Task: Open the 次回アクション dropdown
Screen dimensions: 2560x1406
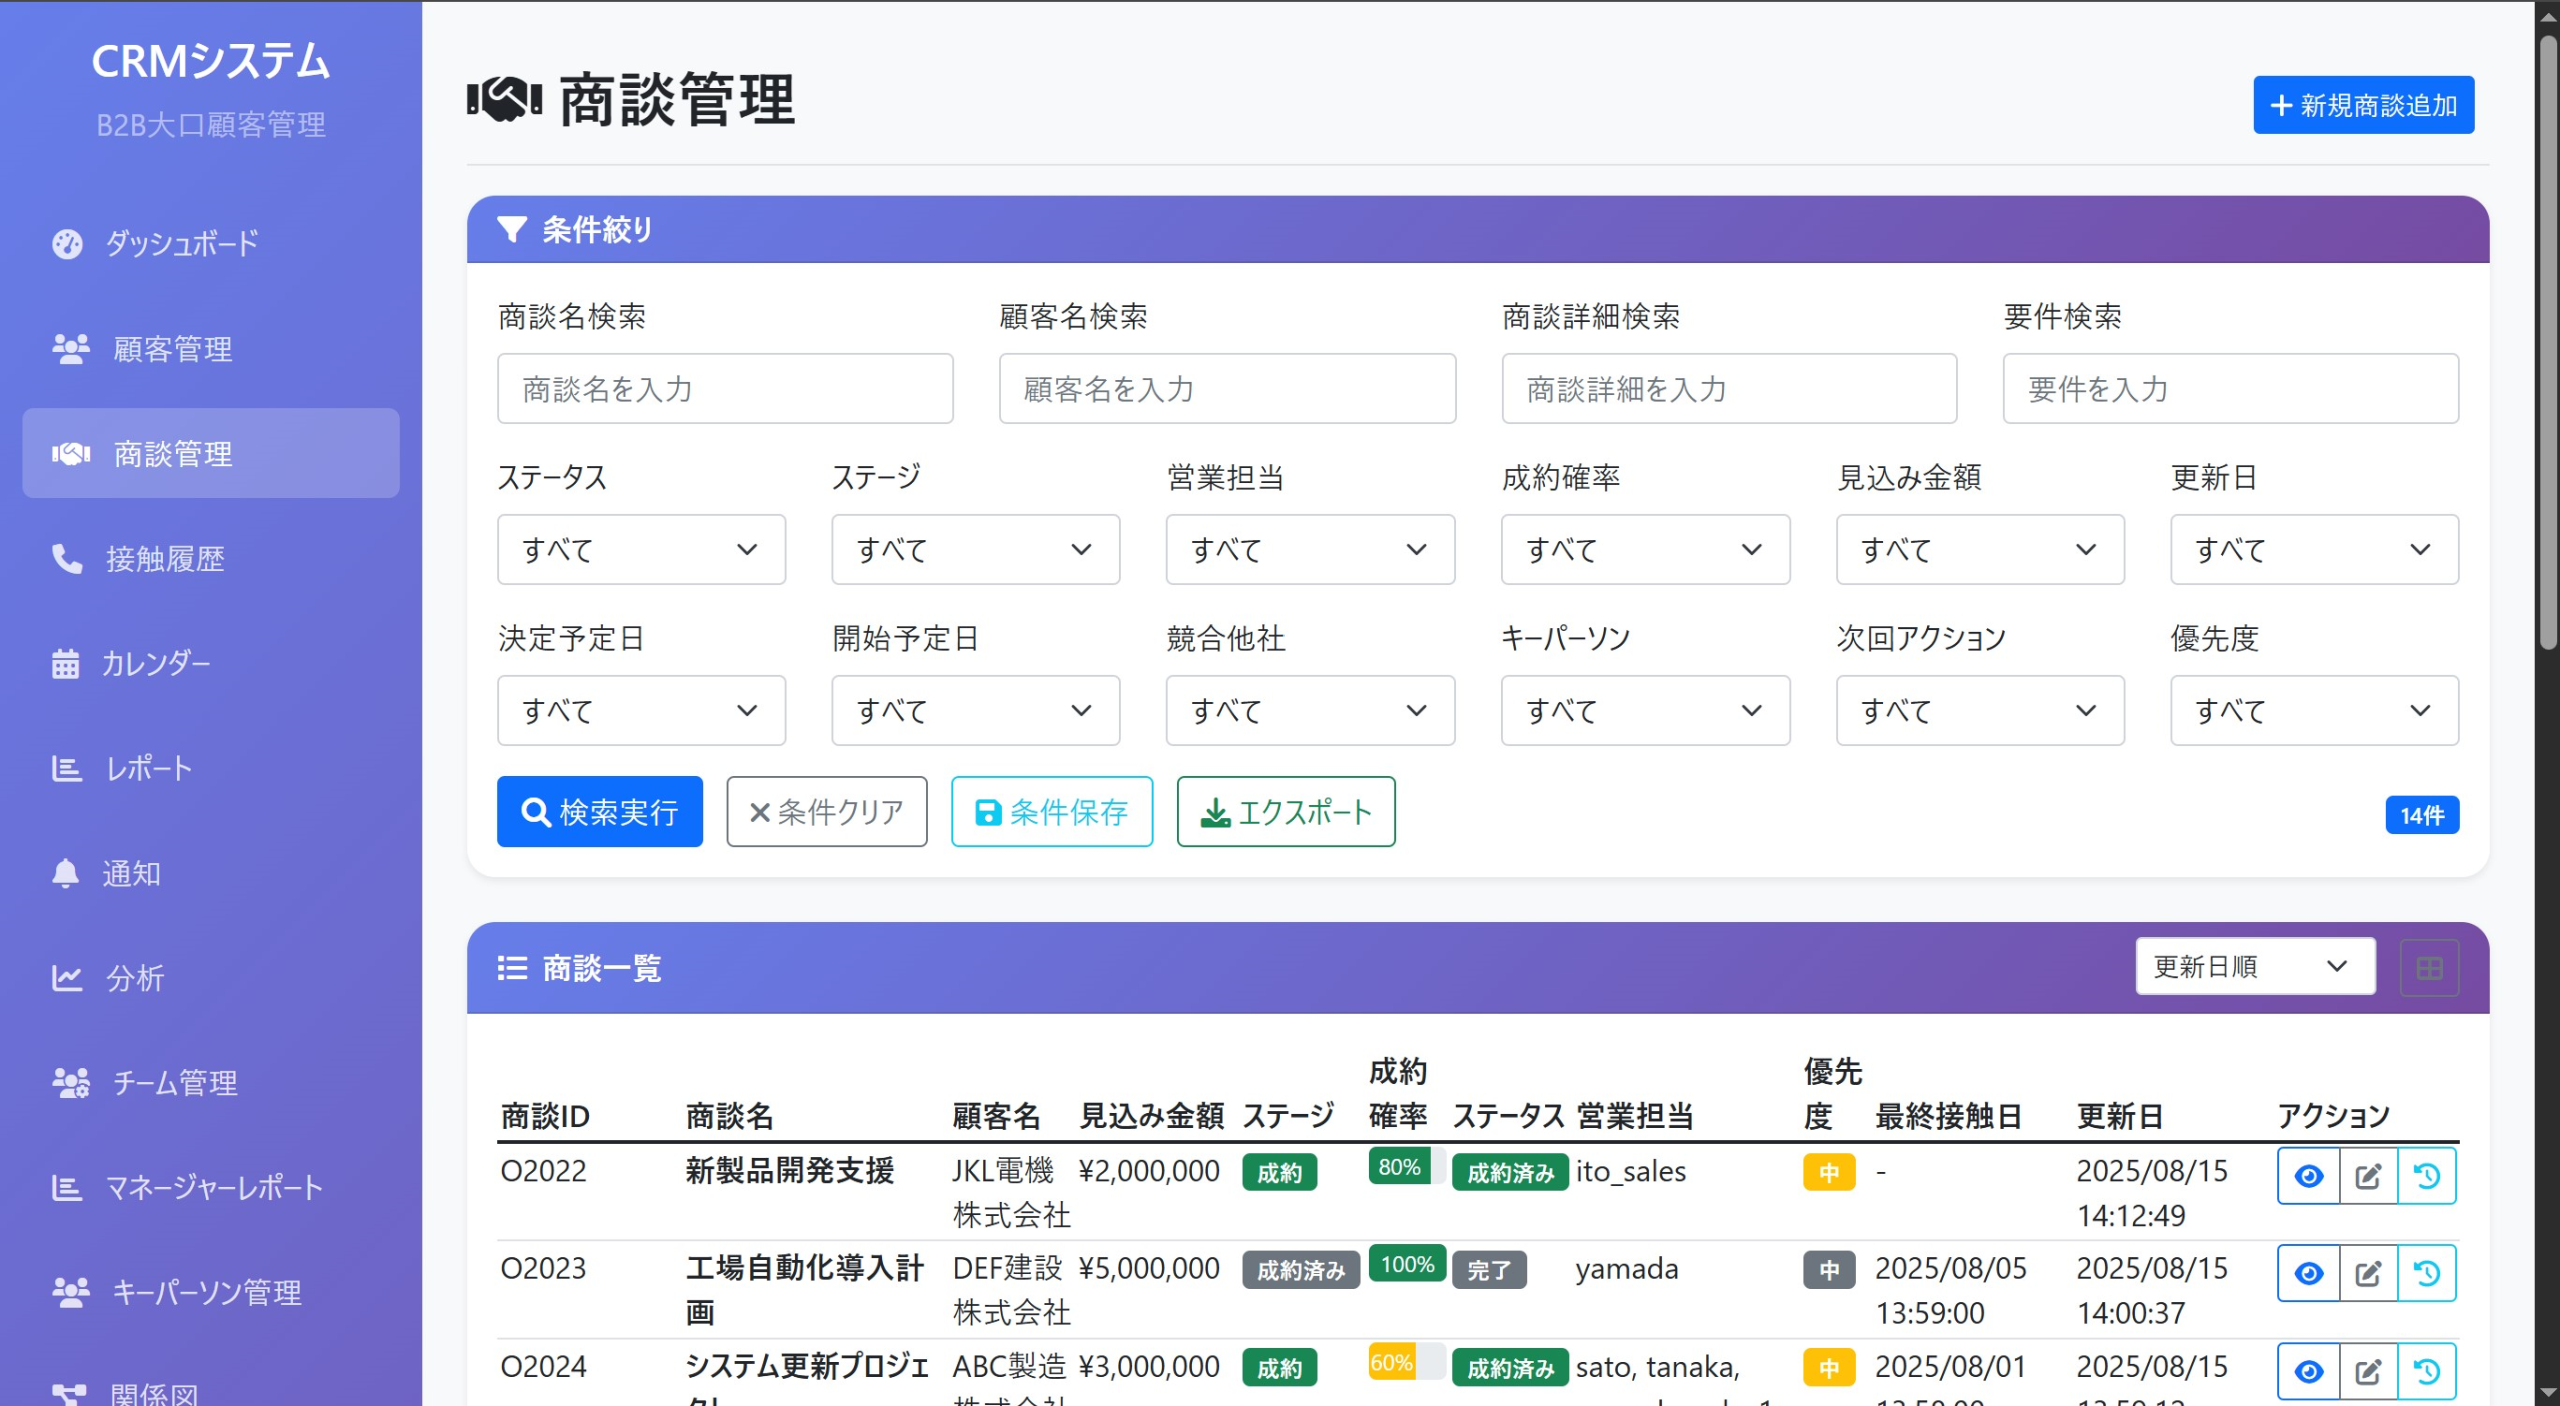Action: pyautogui.click(x=1981, y=710)
